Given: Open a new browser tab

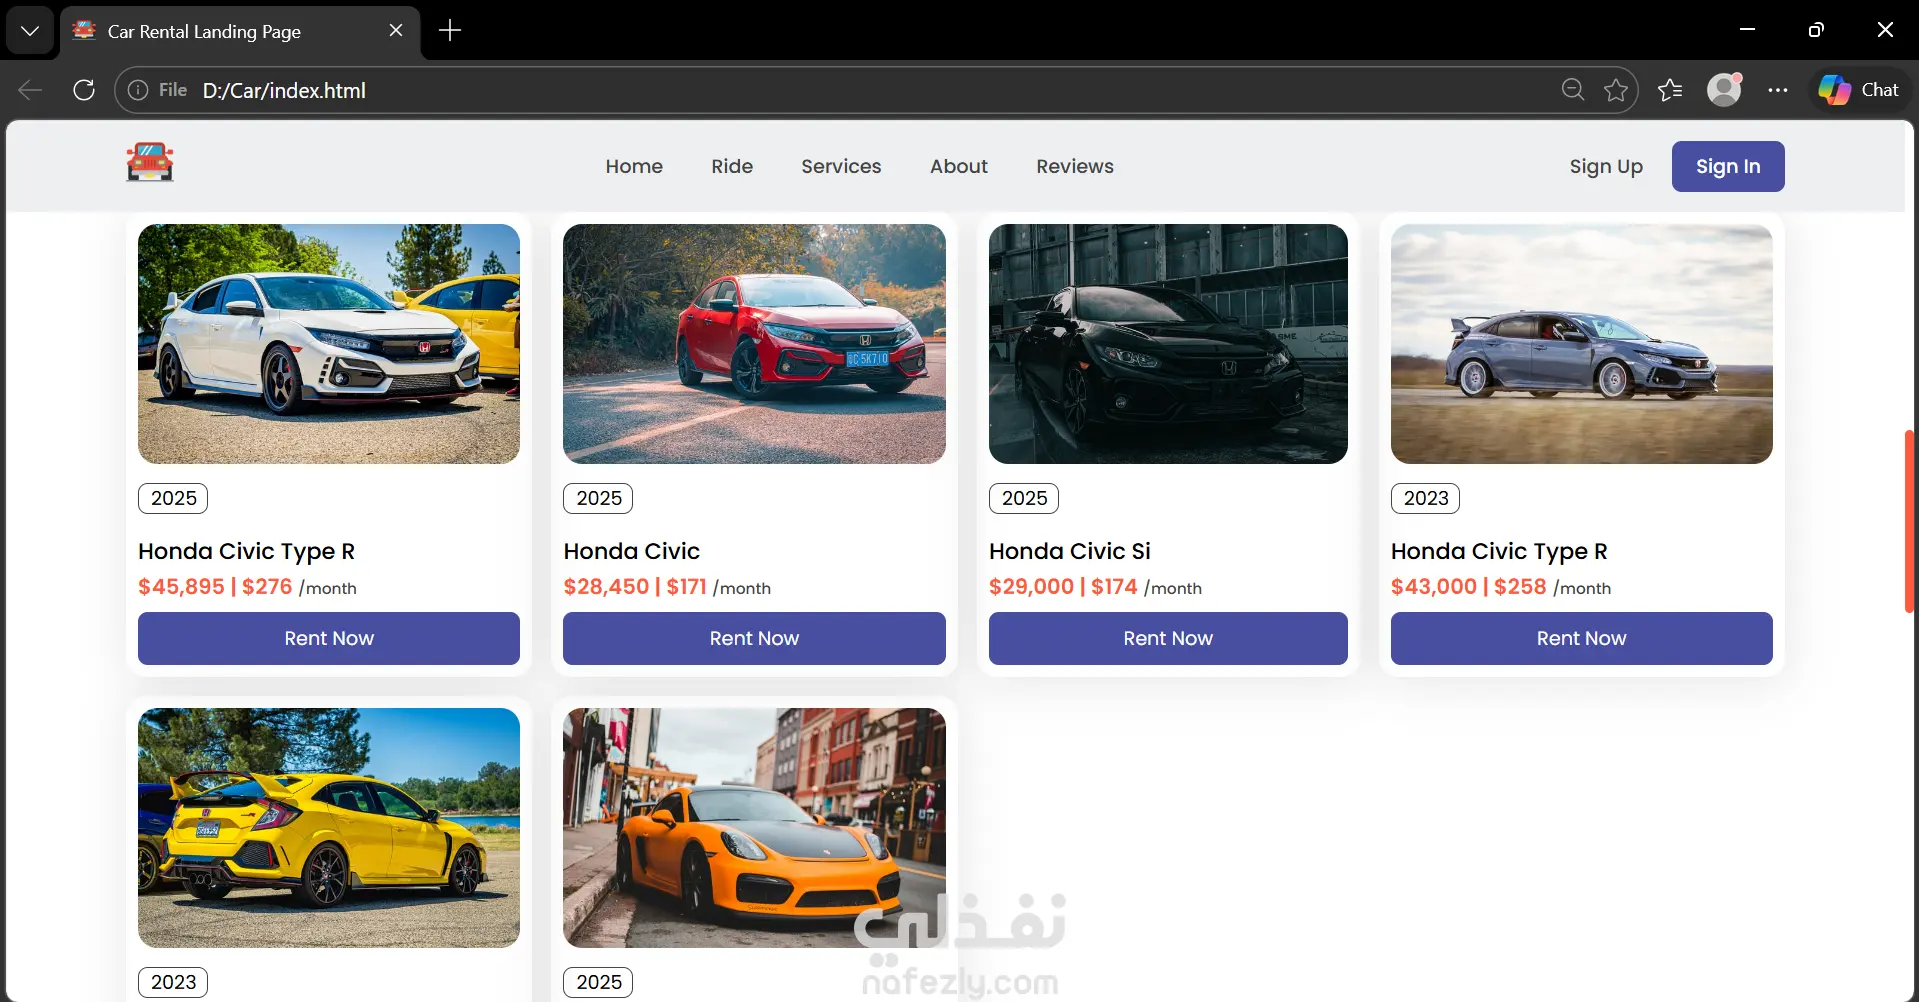Looking at the screenshot, I should click(450, 31).
